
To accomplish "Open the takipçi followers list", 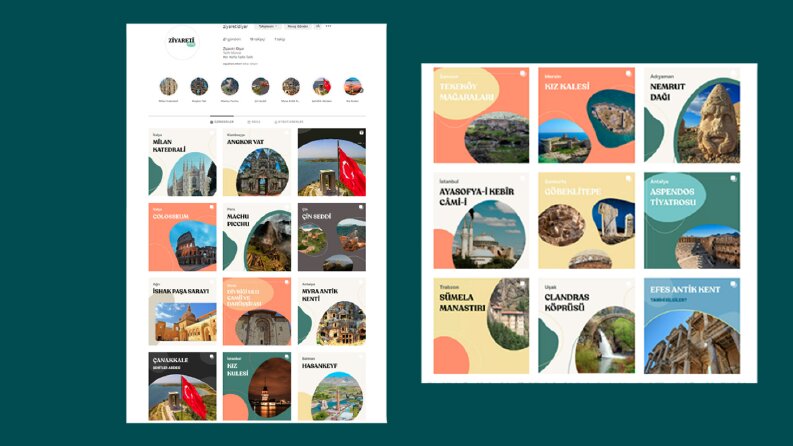I will 257,39.
